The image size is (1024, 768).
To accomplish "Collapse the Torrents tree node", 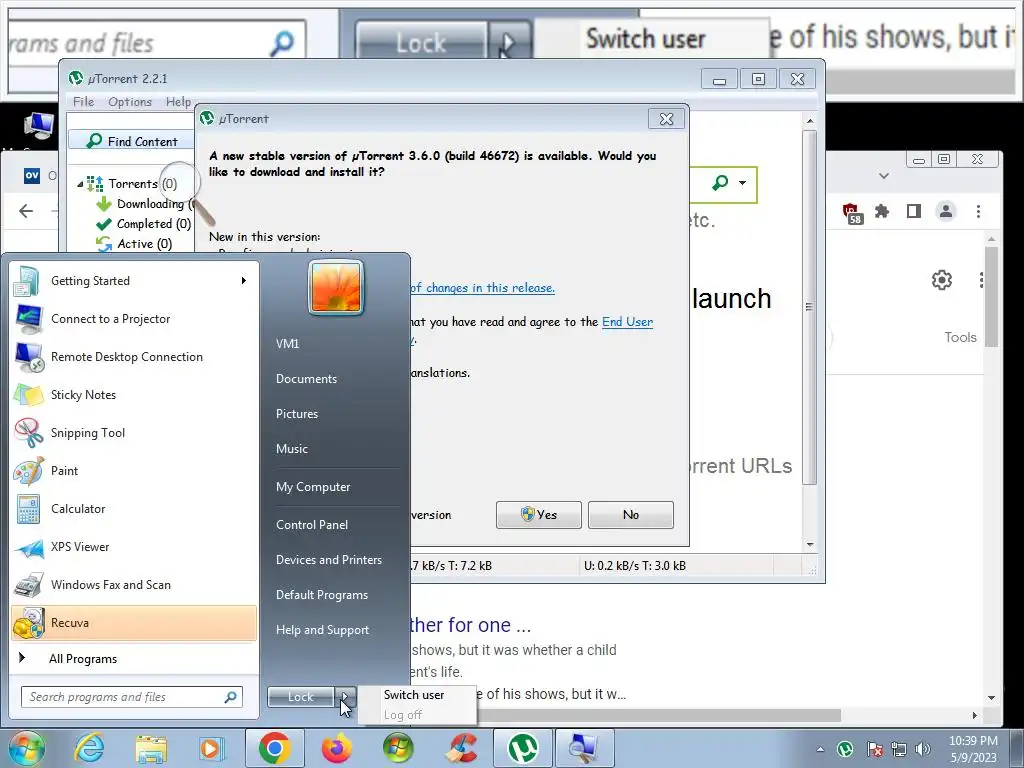I will tap(80, 184).
